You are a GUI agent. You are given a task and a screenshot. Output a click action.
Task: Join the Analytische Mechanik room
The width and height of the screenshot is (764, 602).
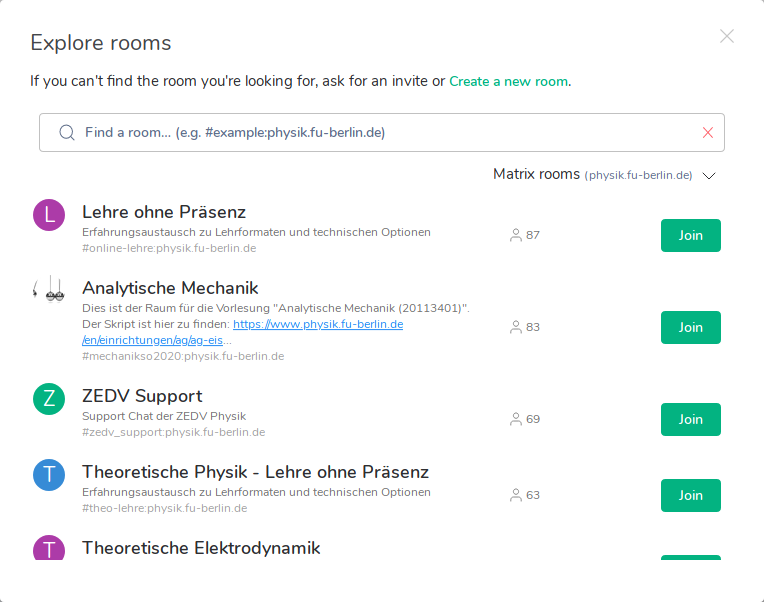(690, 327)
